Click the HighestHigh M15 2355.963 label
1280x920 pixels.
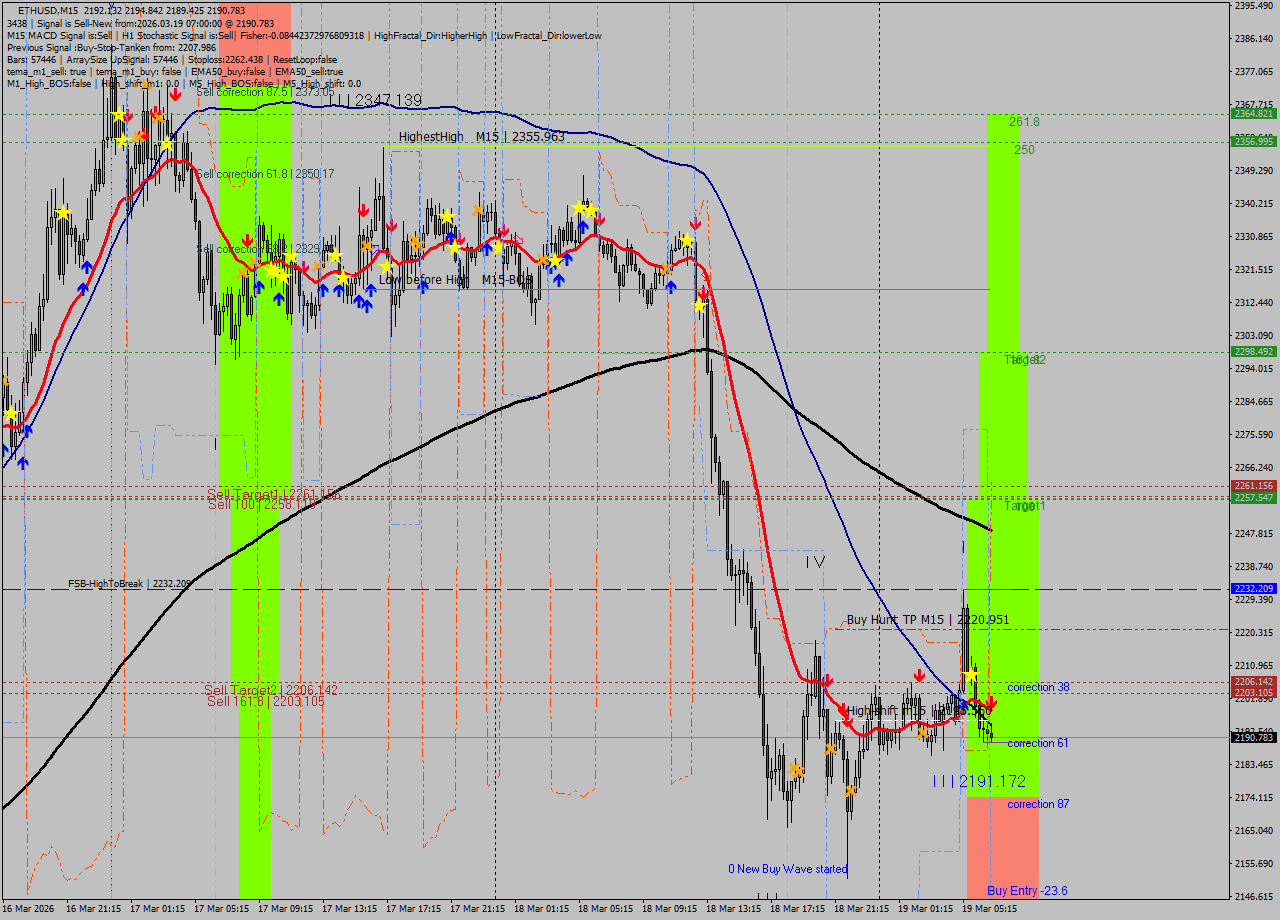tap(481, 137)
